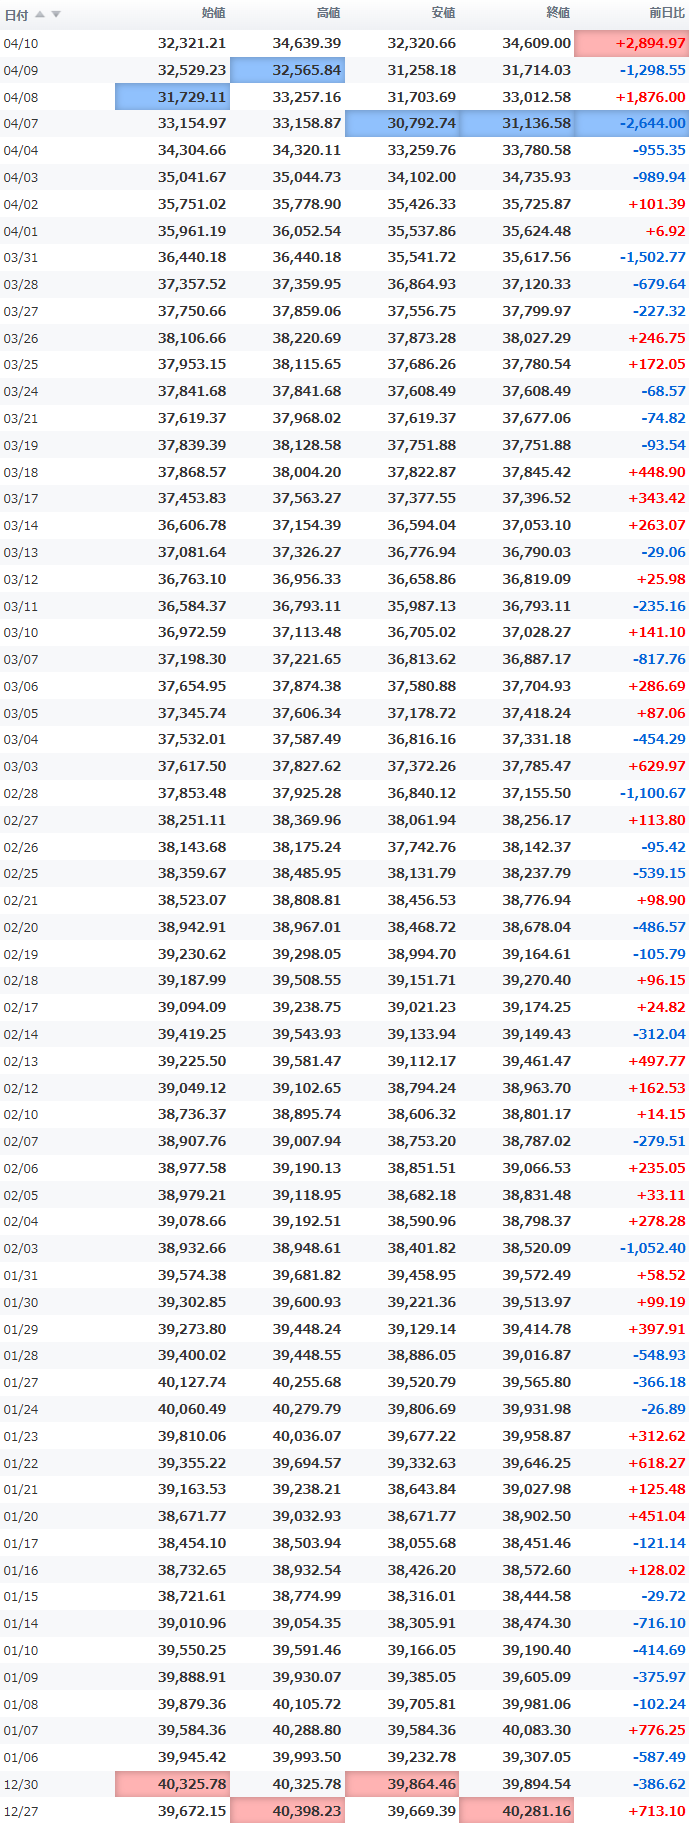Select the highlighted change value +2,894.97
Viewport: 689px width, 1823px height.
tap(632, 43)
